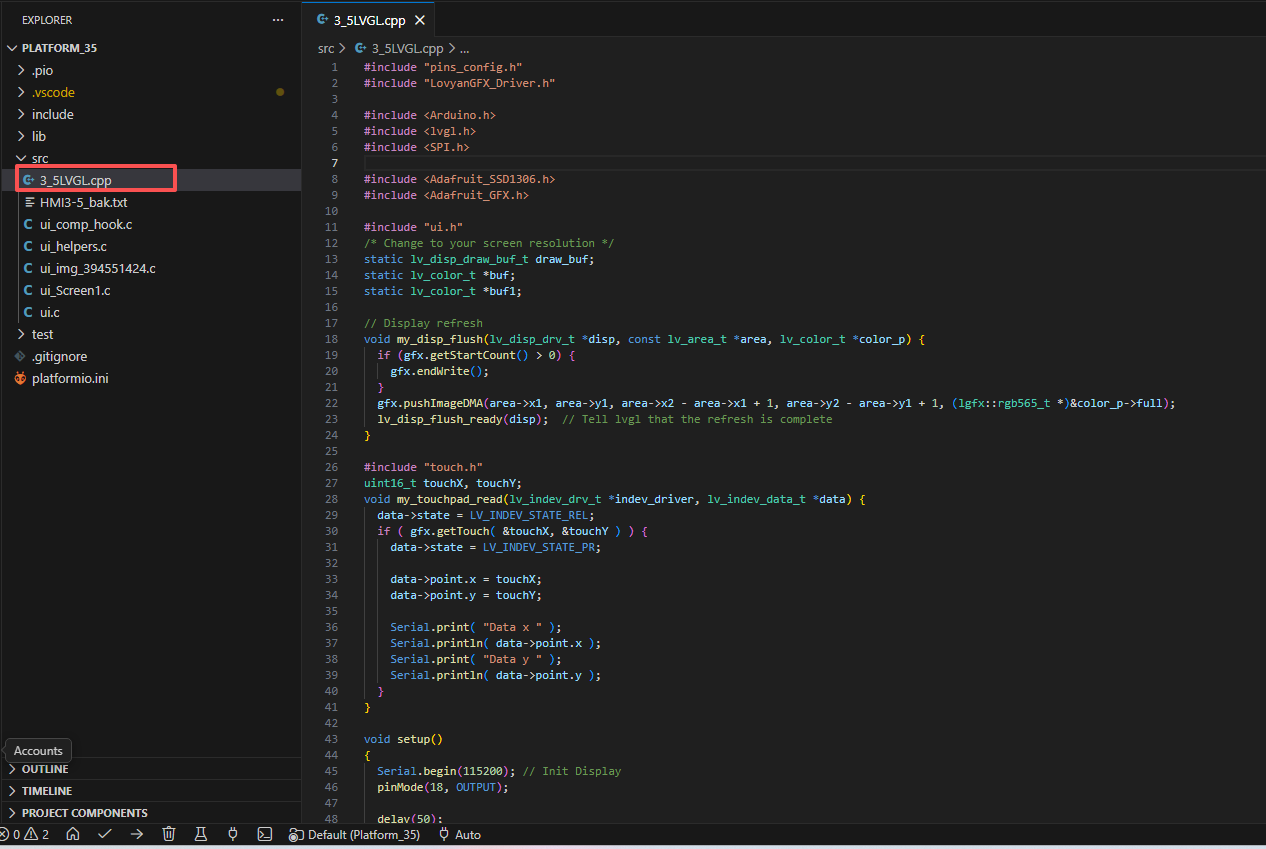Viewport: 1266px width, 849px height.
Task: Click the PlatformIO Build checkmark icon
Action: pyautogui.click(x=104, y=834)
